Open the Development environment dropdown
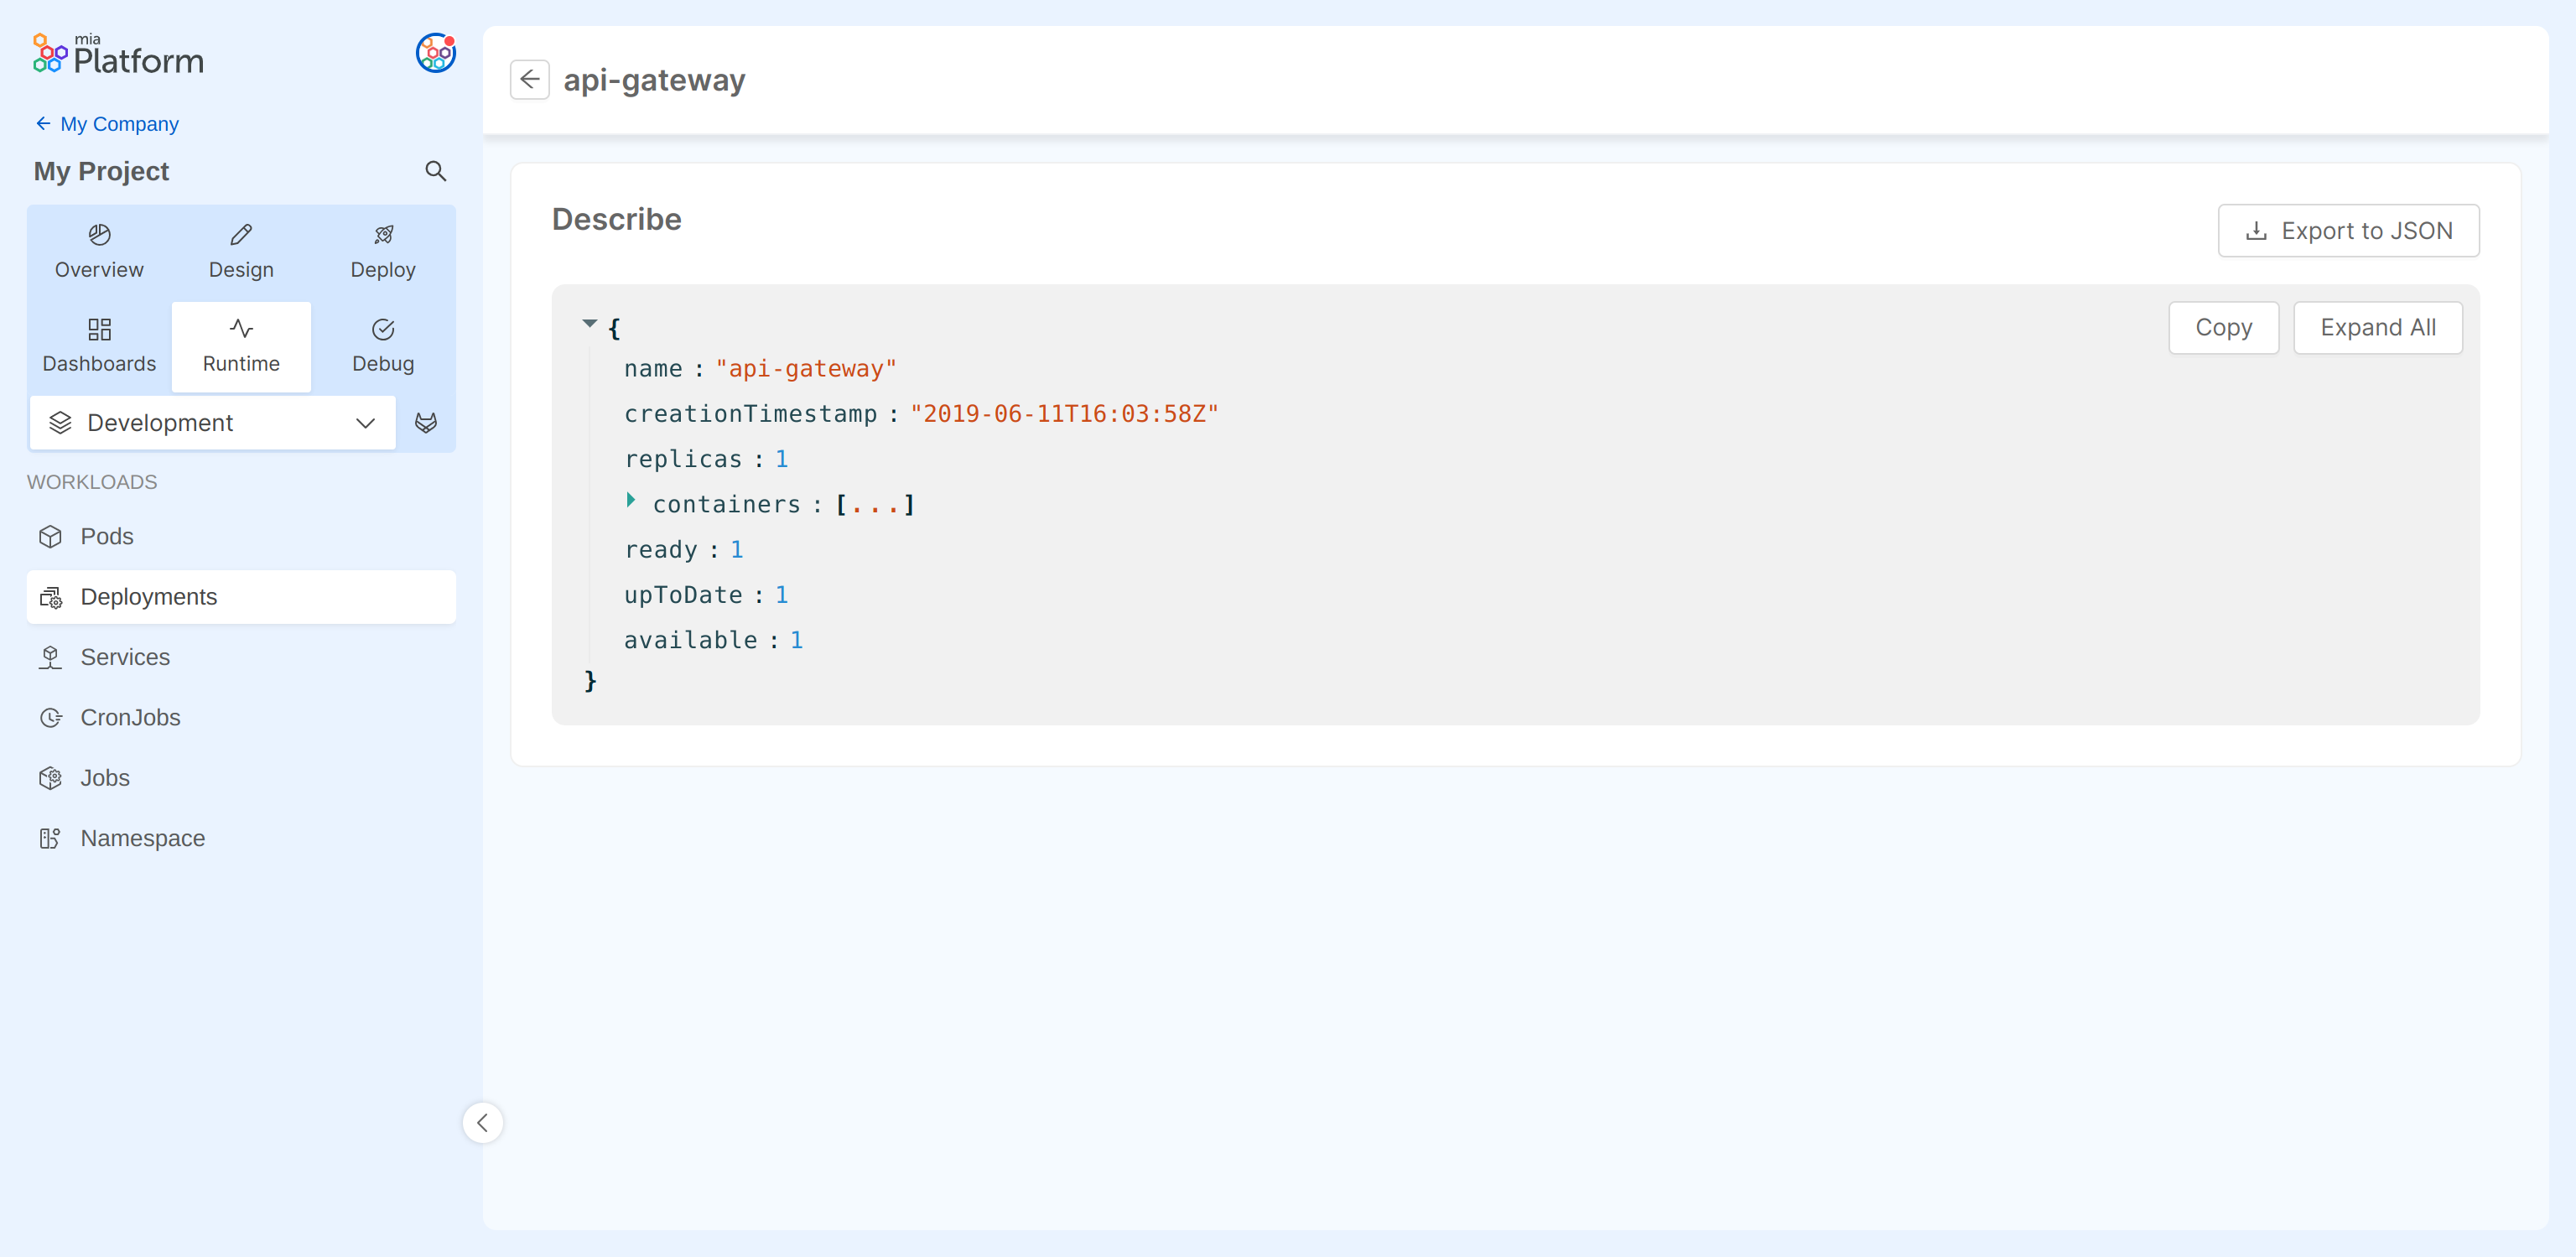The height and width of the screenshot is (1257, 2576). (x=212, y=423)
